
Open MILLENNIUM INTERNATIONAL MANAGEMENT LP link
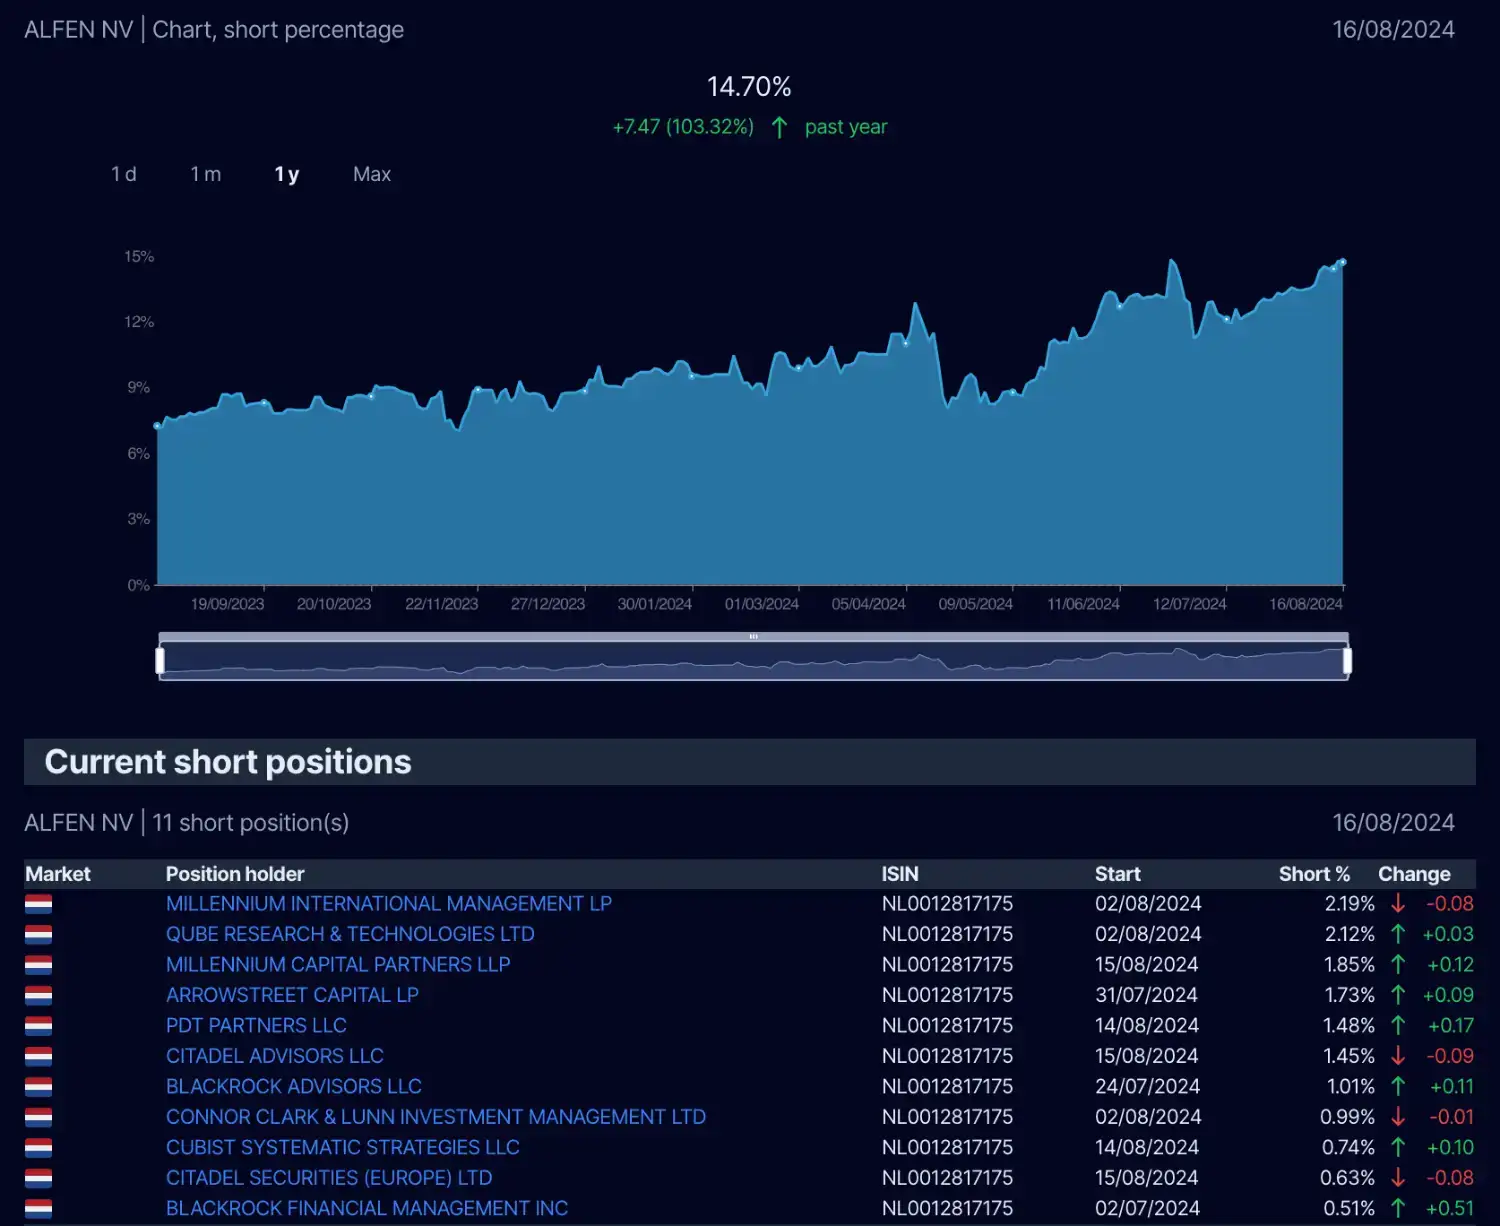pos(389,904)
